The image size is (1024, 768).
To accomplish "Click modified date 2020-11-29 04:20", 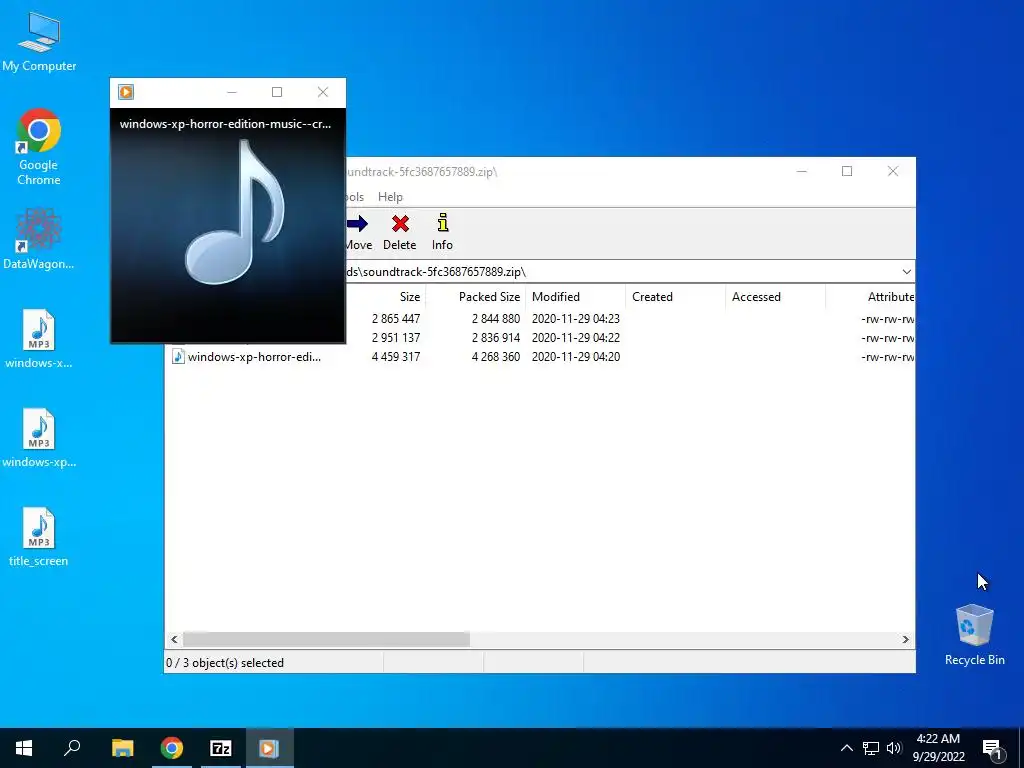I will click(x=575, y=357).
